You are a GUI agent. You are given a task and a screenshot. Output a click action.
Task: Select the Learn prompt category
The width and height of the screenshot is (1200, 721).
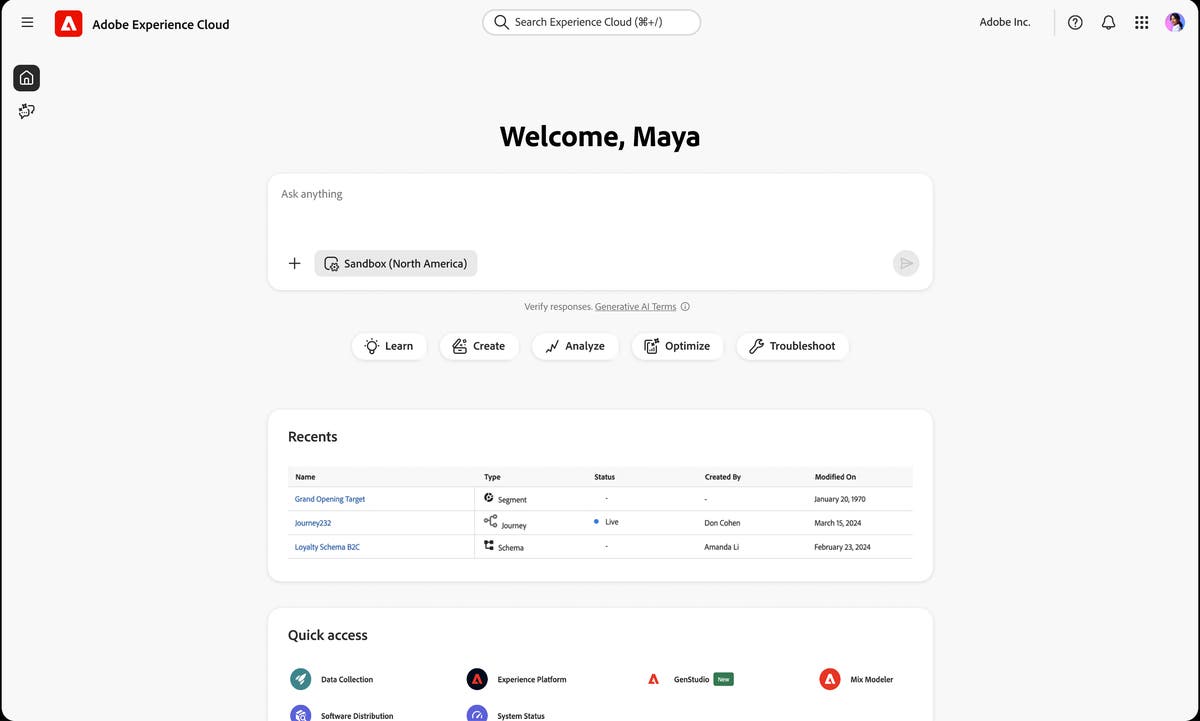[x=389, y=346]
